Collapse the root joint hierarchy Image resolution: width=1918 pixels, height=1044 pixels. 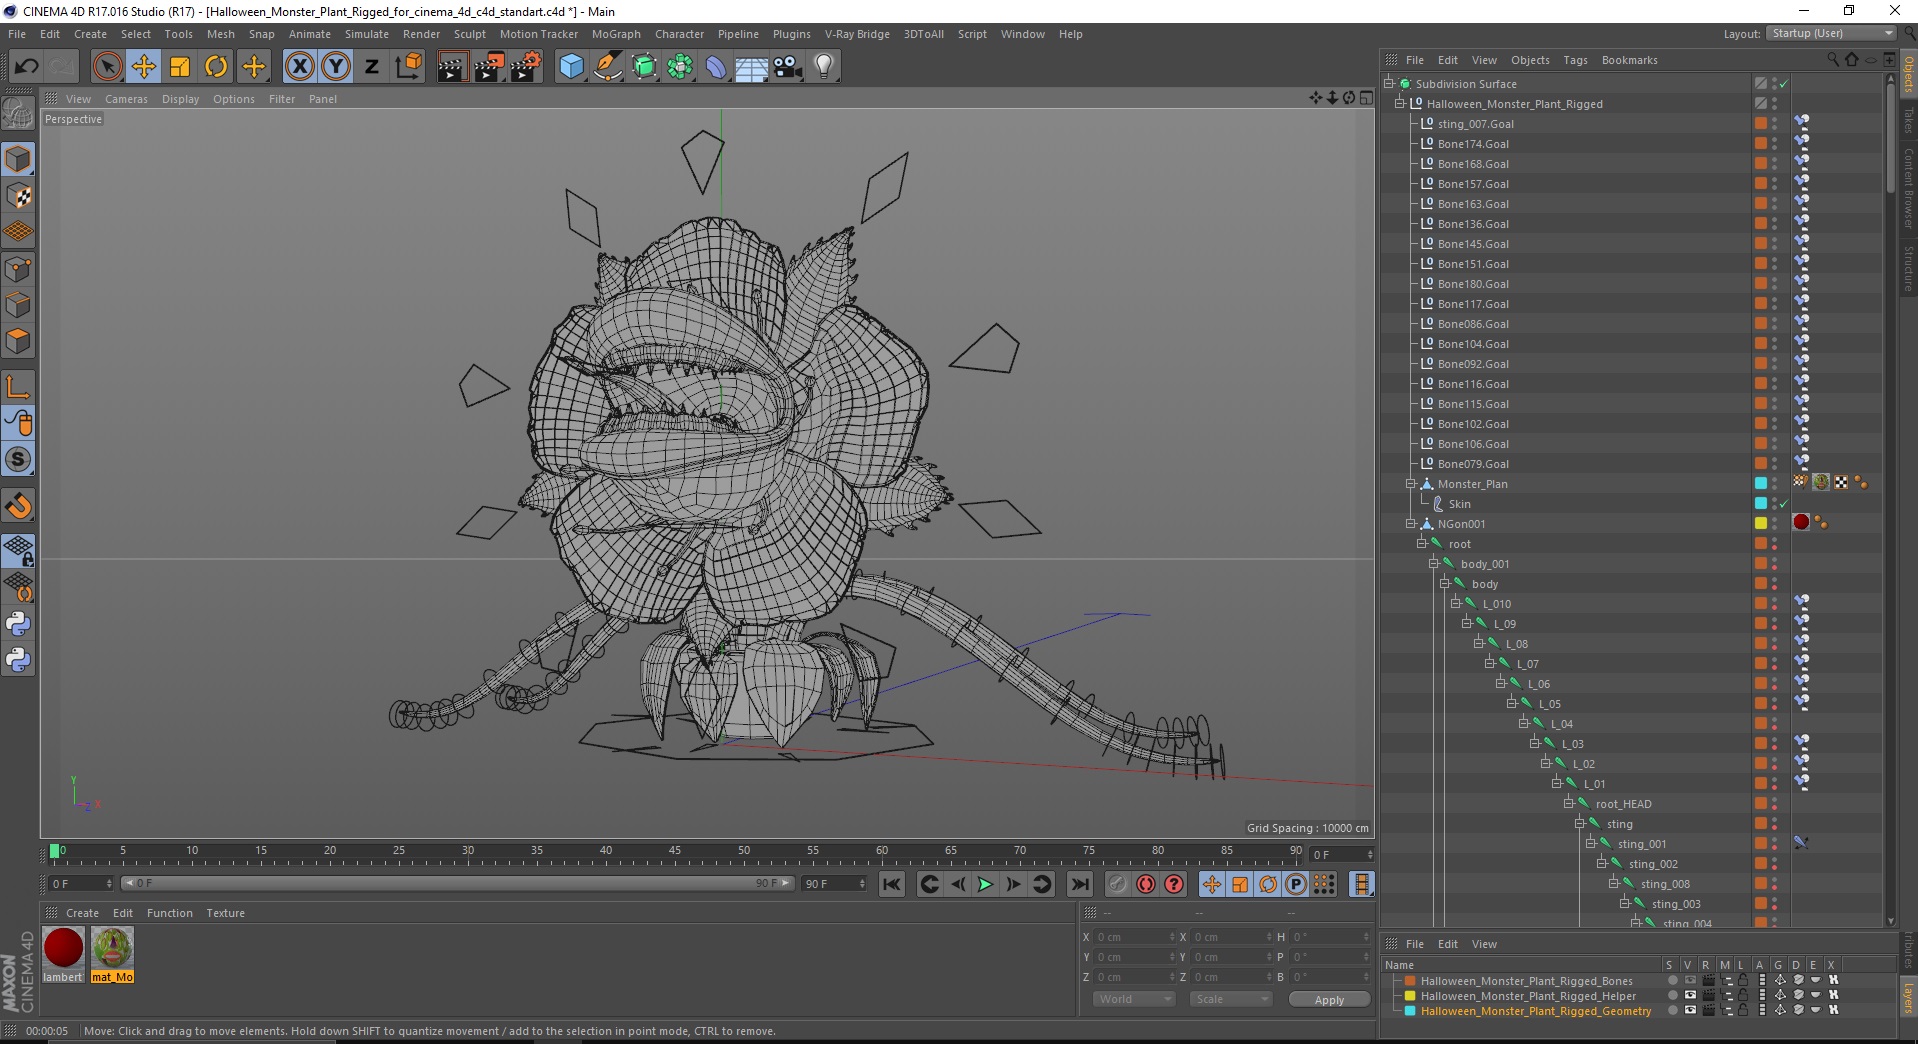point(1422,543)
